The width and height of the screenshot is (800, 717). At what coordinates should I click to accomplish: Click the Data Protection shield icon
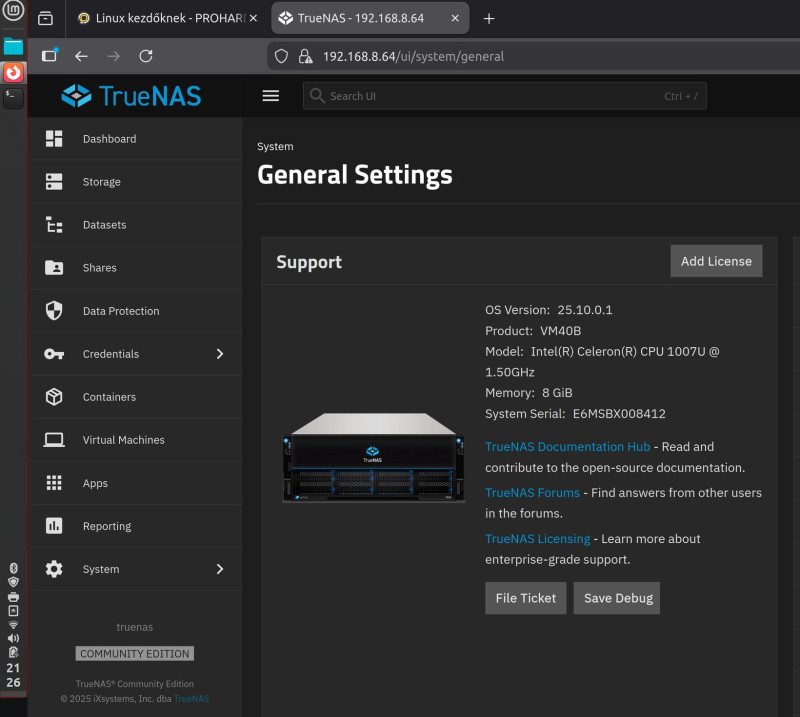click(54, 311)
